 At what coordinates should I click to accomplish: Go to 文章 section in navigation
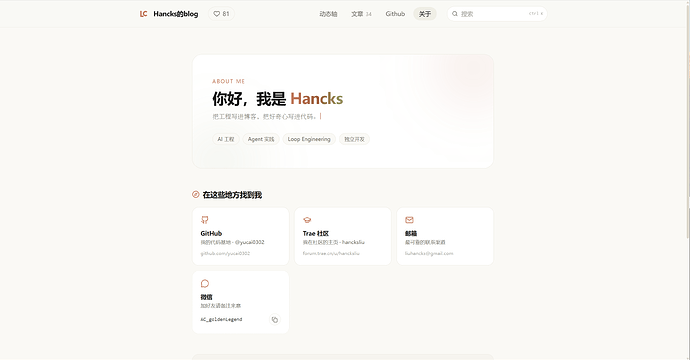pyautogui.click(x=361, y=14)
